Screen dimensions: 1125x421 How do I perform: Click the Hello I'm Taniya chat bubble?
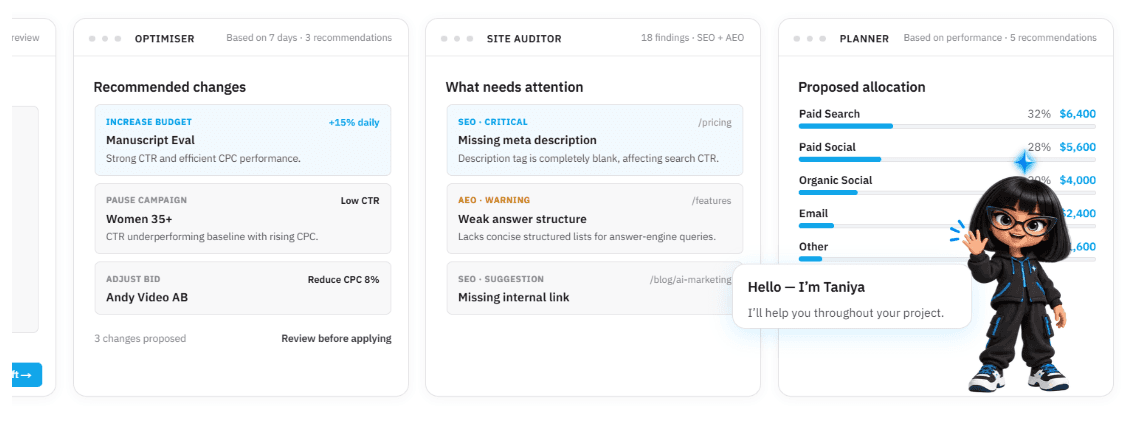tap(852, 296)
